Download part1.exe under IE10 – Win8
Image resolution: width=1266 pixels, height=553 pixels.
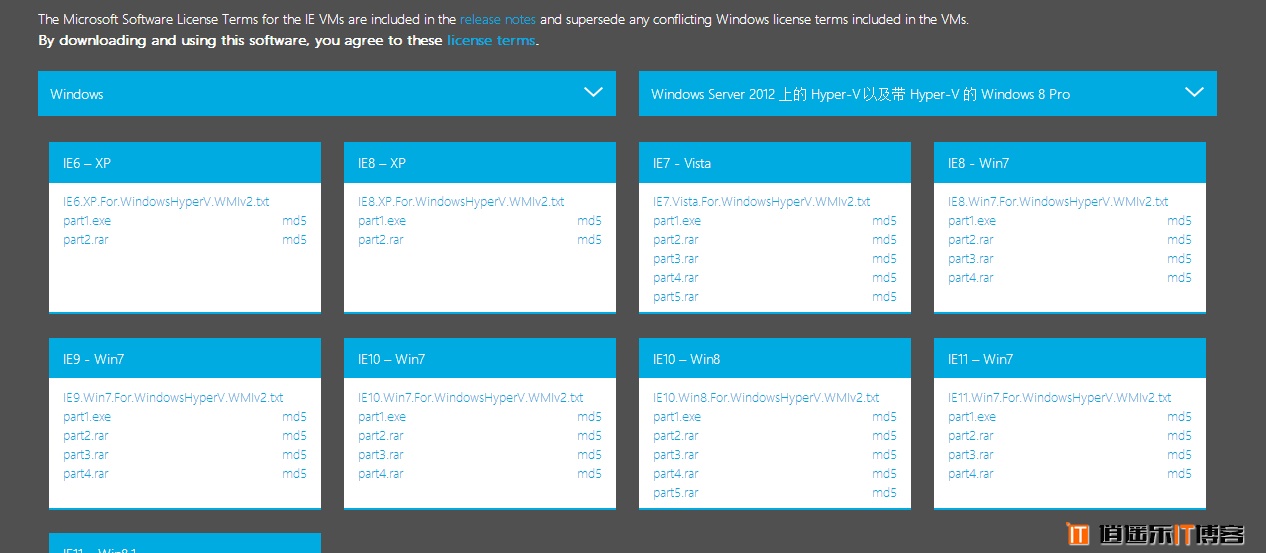(677, 417)
